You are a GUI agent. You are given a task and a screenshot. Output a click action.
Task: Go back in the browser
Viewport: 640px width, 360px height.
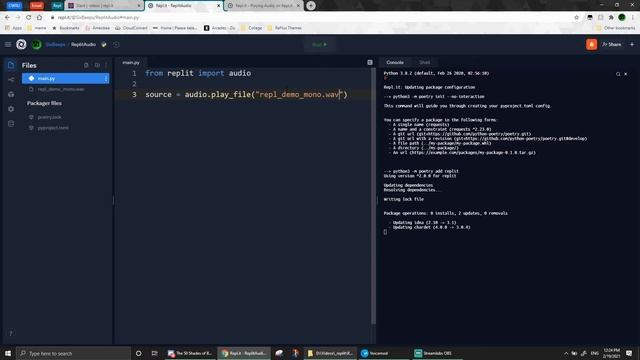(x=7, y=18)
